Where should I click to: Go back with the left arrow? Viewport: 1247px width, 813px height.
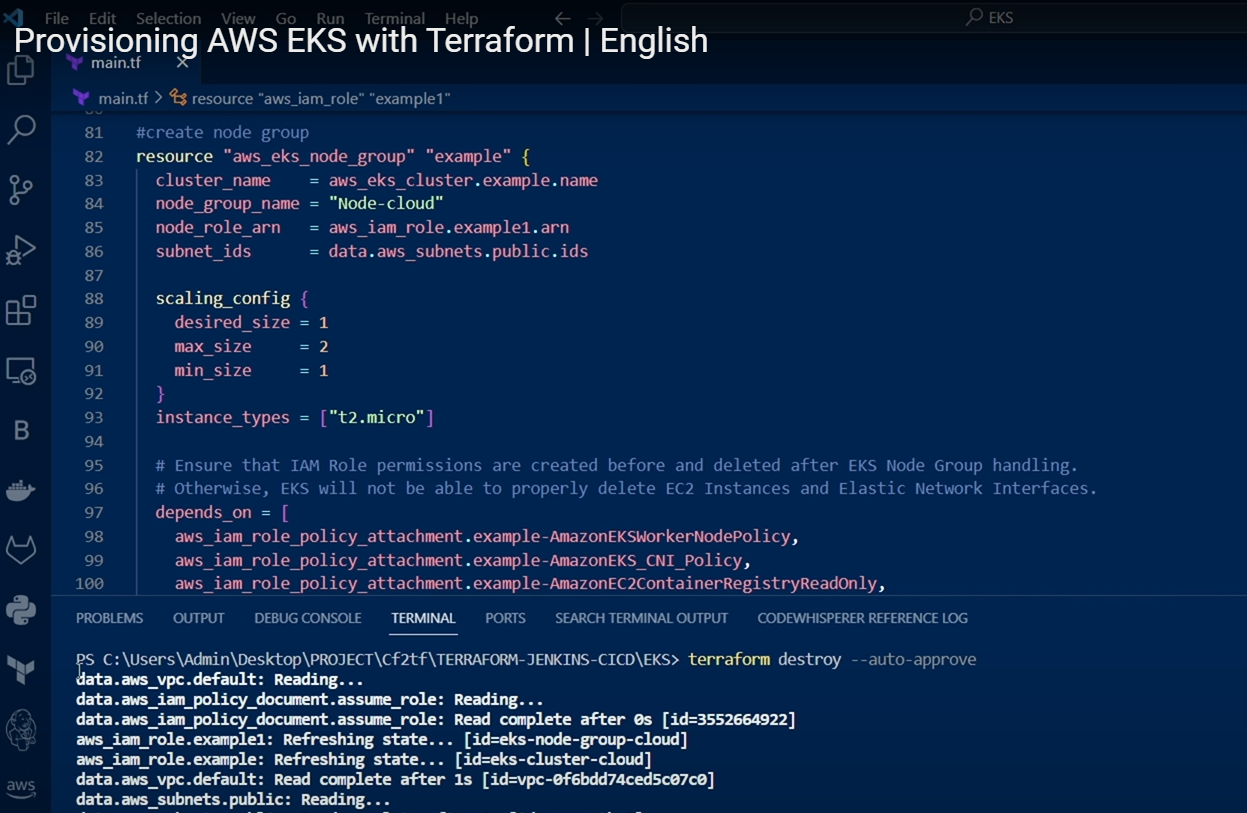pos(563,18)
